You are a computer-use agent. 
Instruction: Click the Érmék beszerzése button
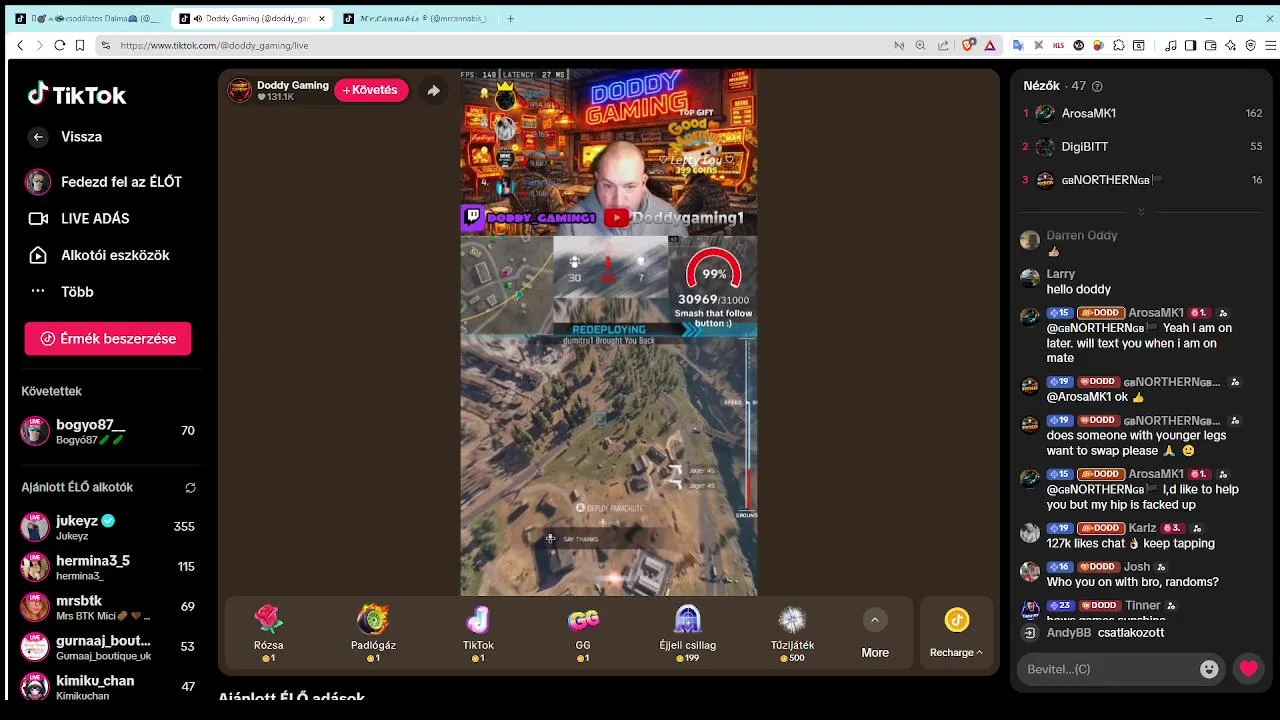[108, 339]
